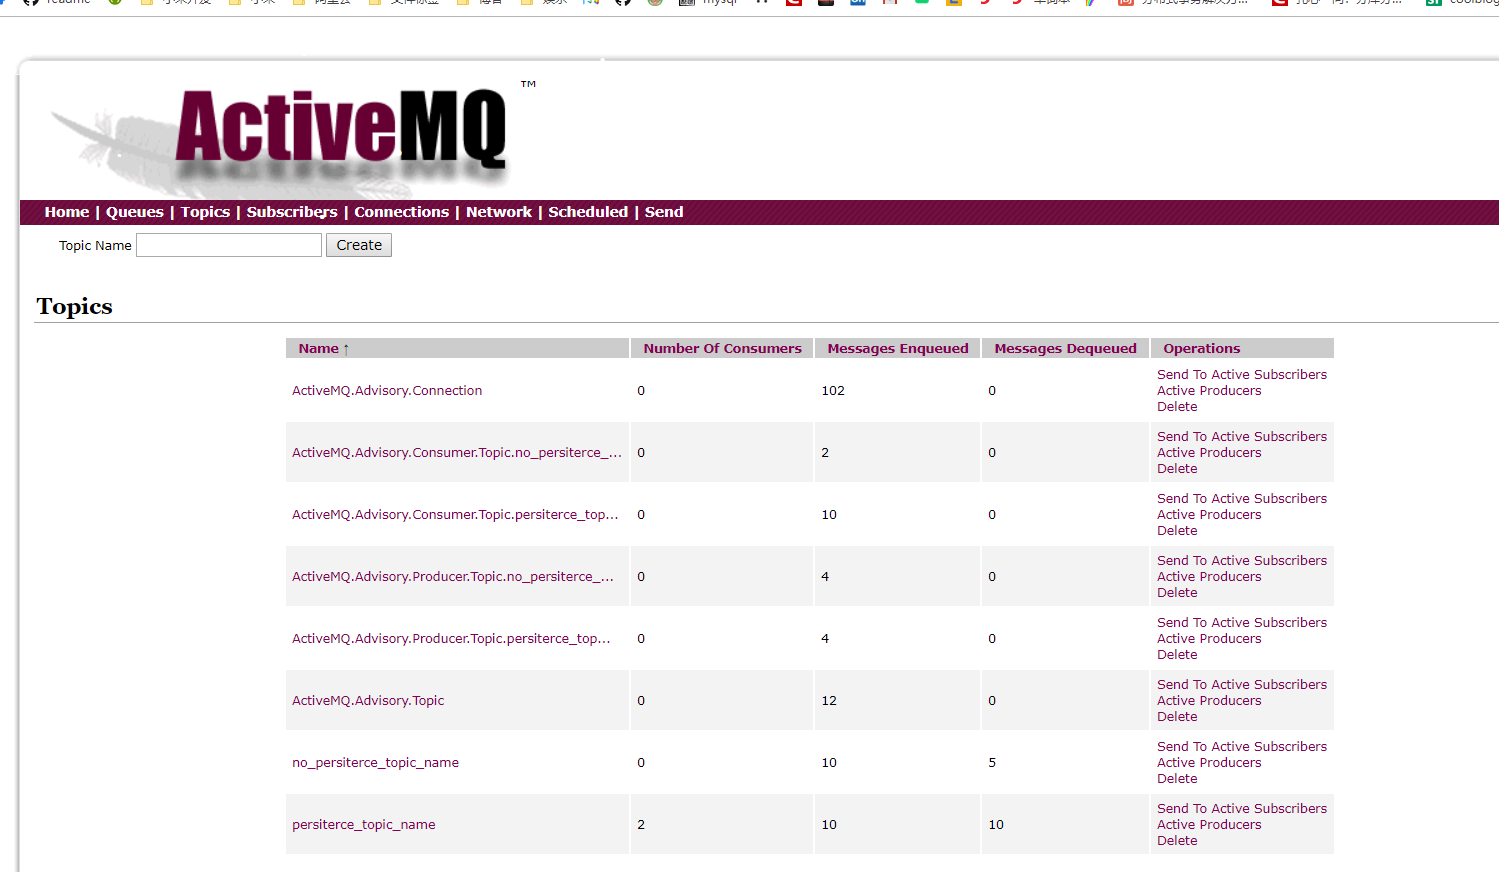Select the enqueued value 12 for ActiveMQ.Advisory.Topic
The image size is (1499, 872).
coord(829,701)
